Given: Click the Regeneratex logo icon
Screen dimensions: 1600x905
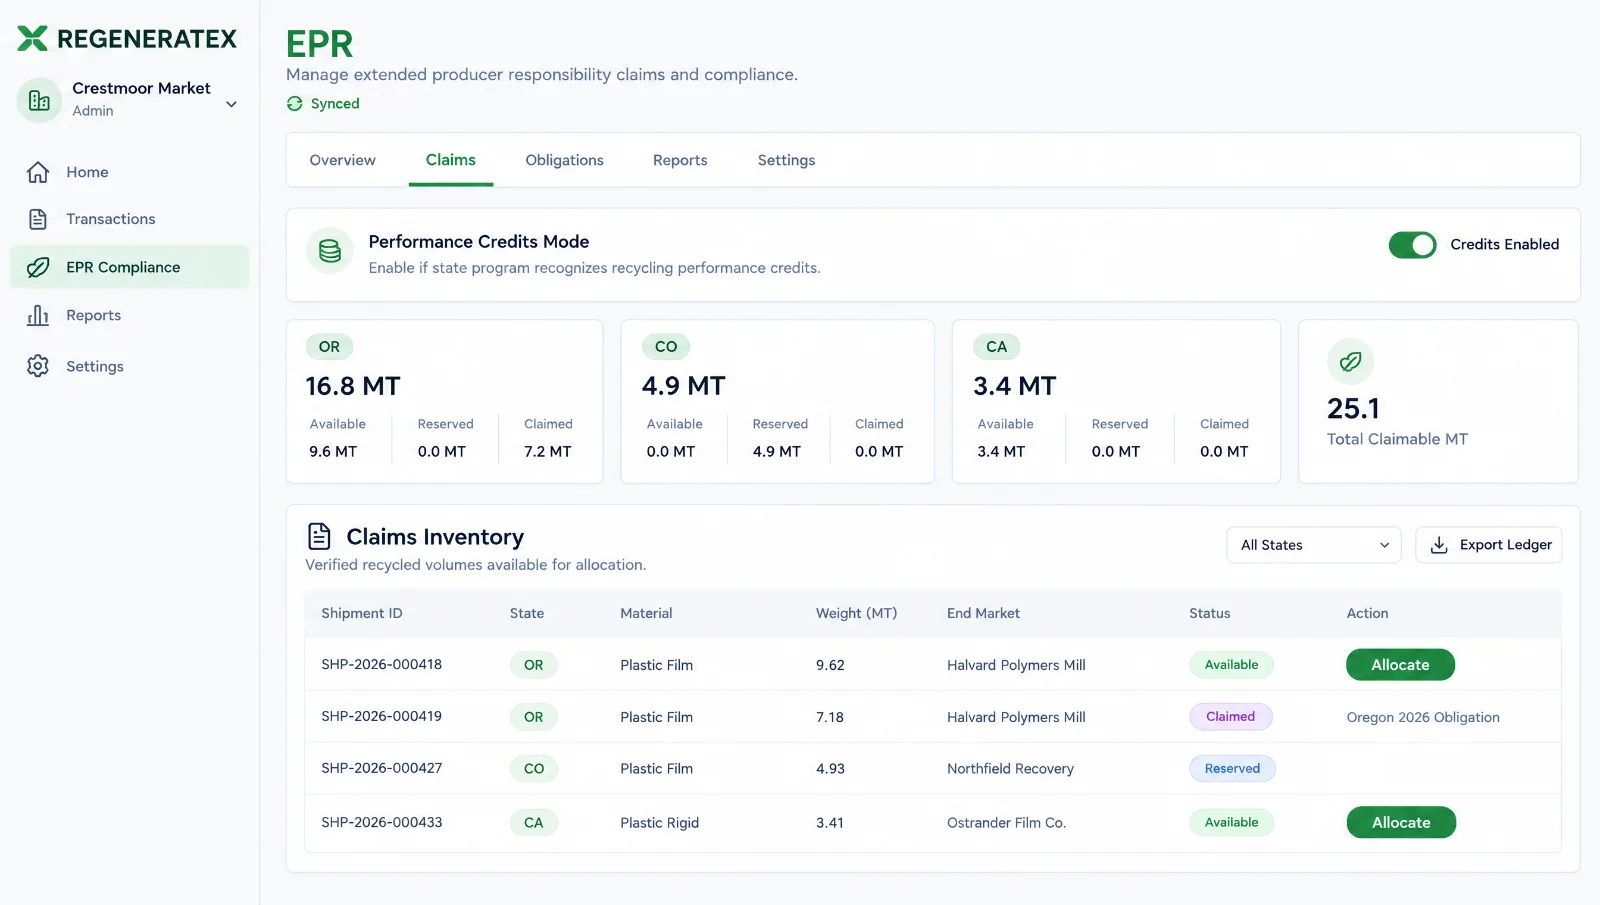Looking at the screenshot, I should pyautogui.click(x=32, y=38).
